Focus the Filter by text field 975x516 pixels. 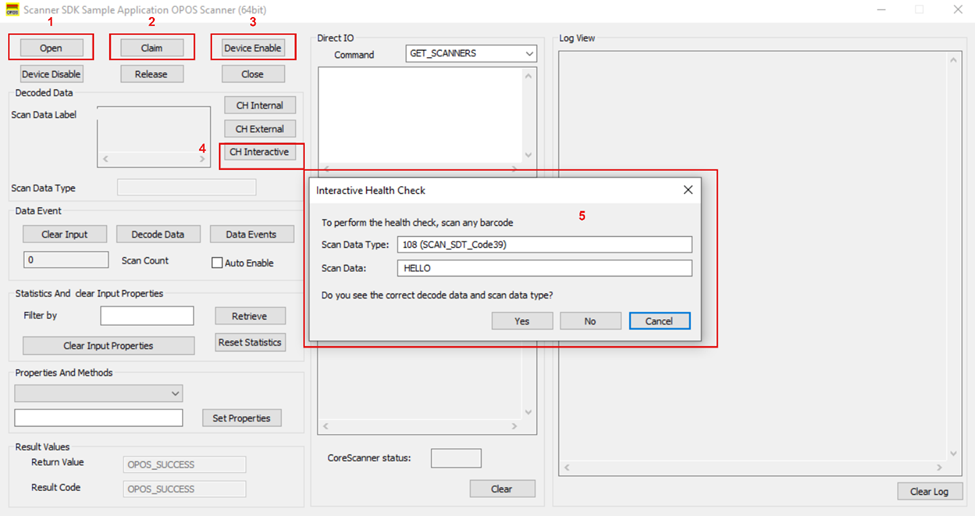pyautogui.click(x=147, y=316)
